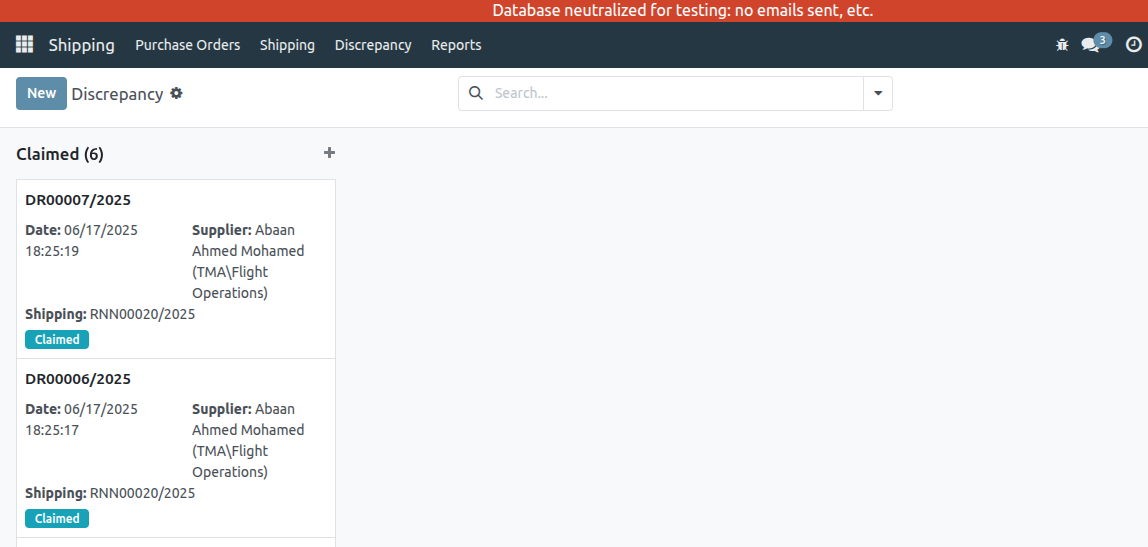Screen dimensions: 1148x547
Task: Click Claimed status badge on DR00006/2025
Action: click(x=57, y=519)
